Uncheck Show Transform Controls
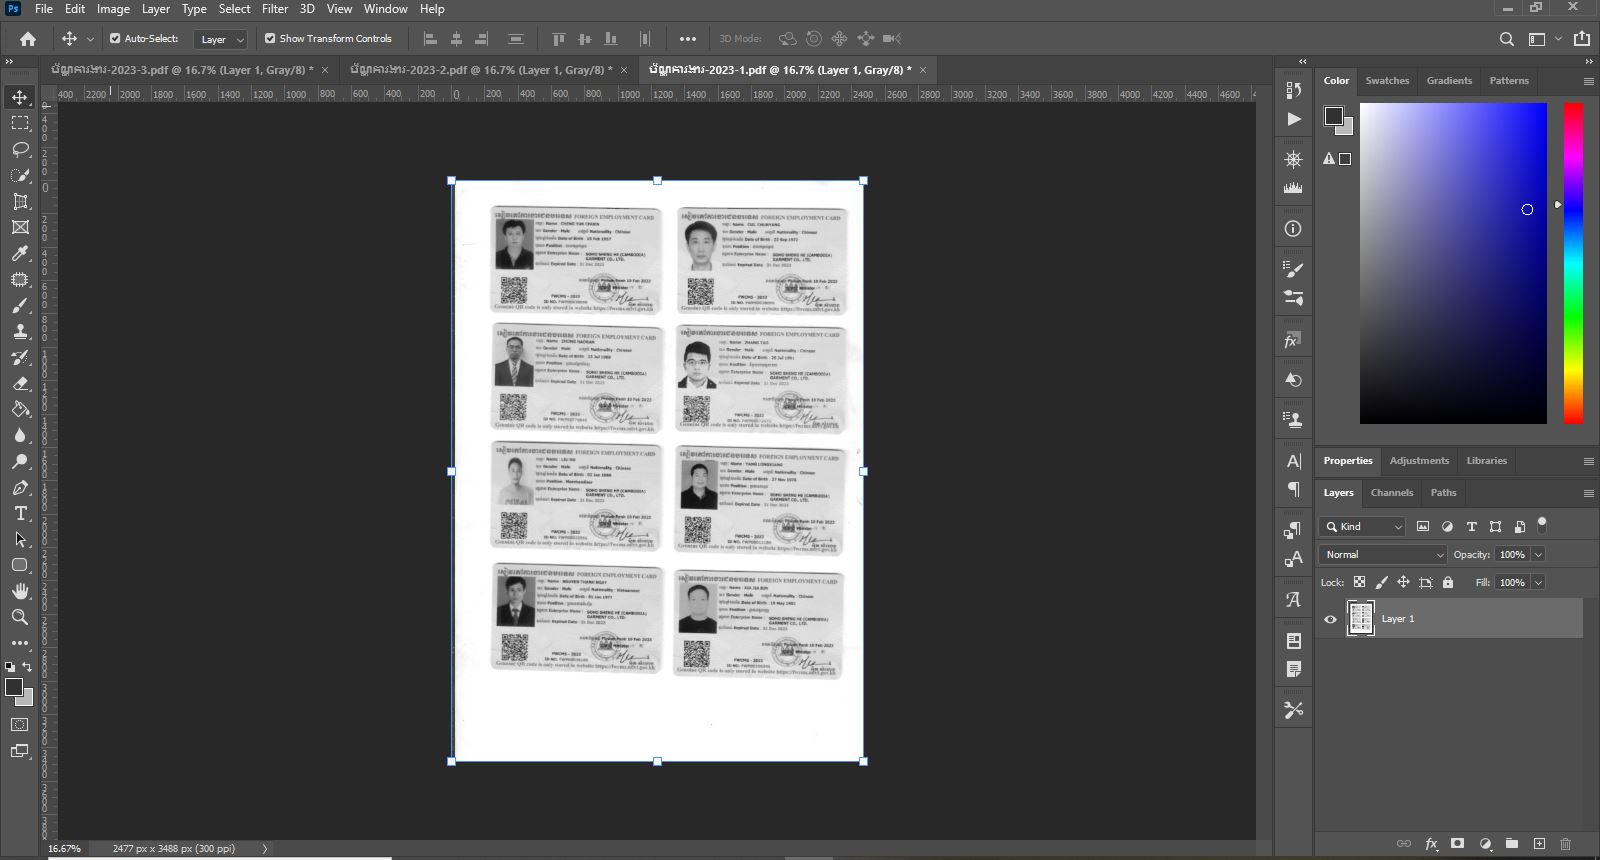 tap(270, 38)
